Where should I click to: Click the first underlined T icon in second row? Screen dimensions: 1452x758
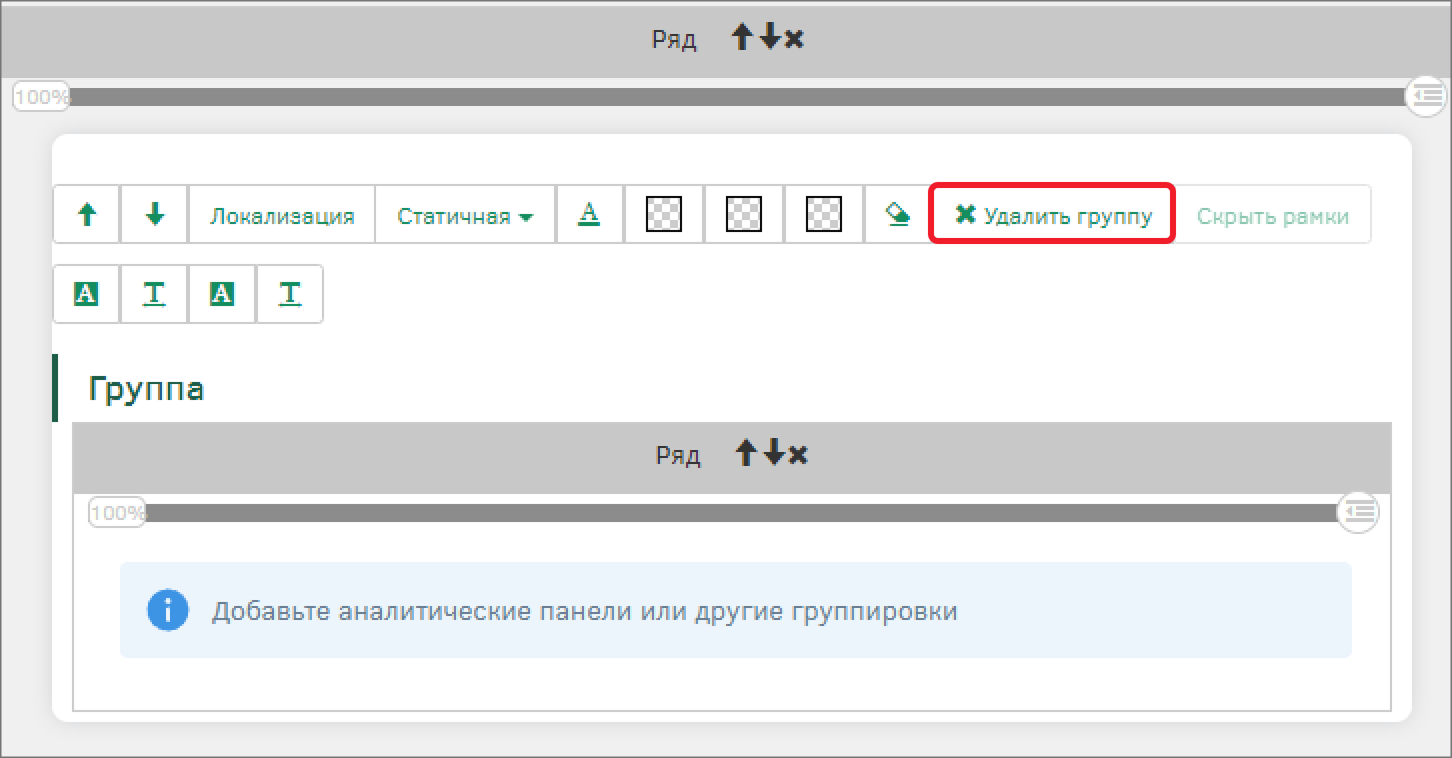[x=154, y=294]
